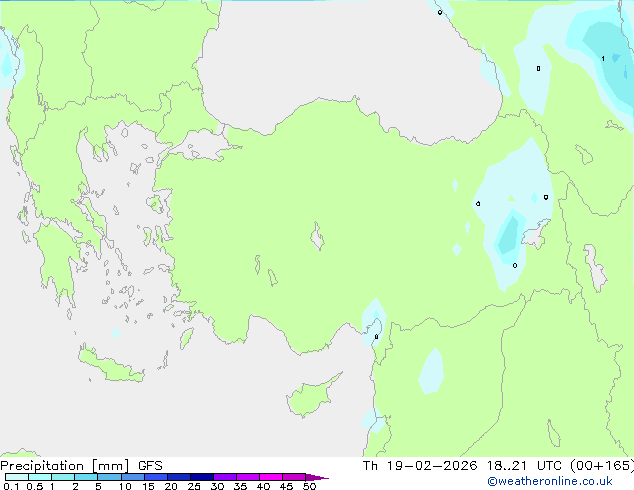Viewport: 634px width, 490px height.
Task: Click the weatheronline.co.uk copyright link
Action: pos(550,481)
